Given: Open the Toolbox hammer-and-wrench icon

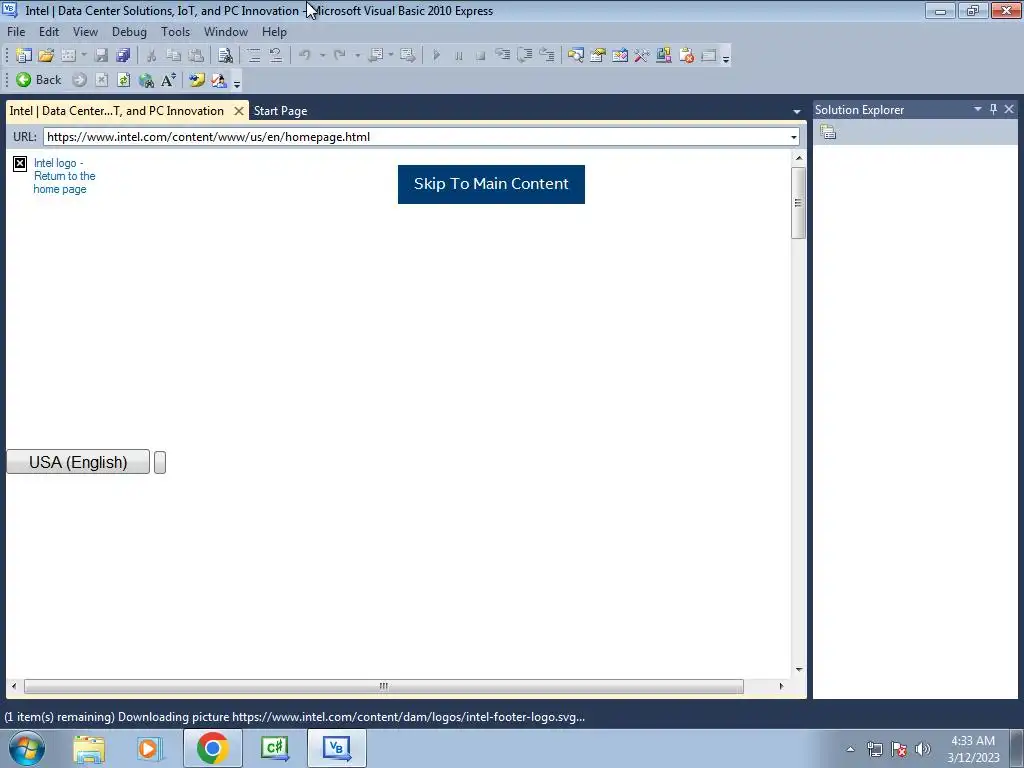Looking at the screenshot, I should [x=642, y=56].
